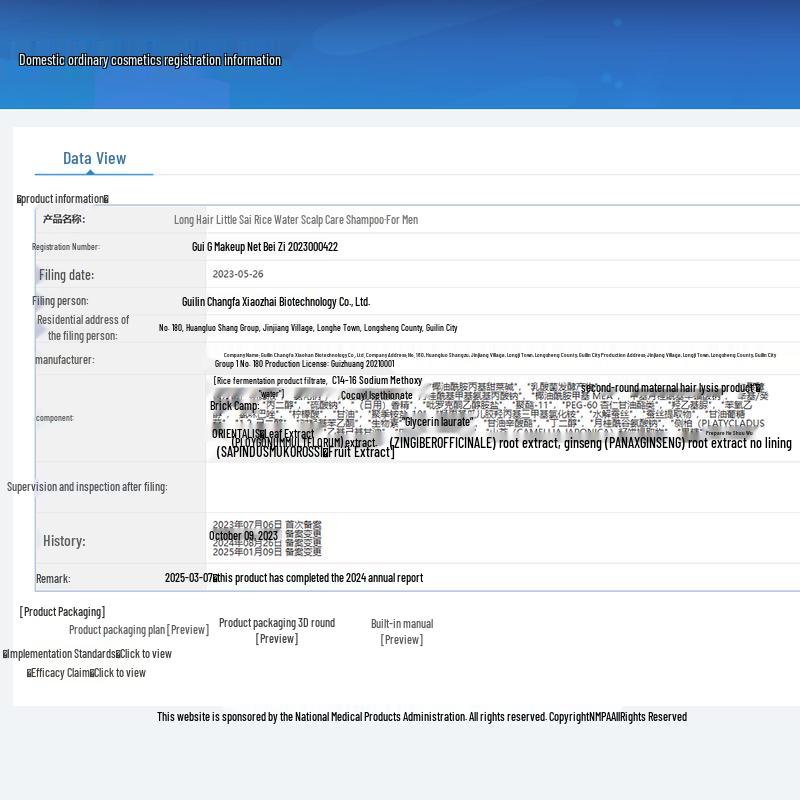Viewport: 800px width, 800px height.
Task: Click the filing date 2023-05-26 field
Action: point(238,274)
